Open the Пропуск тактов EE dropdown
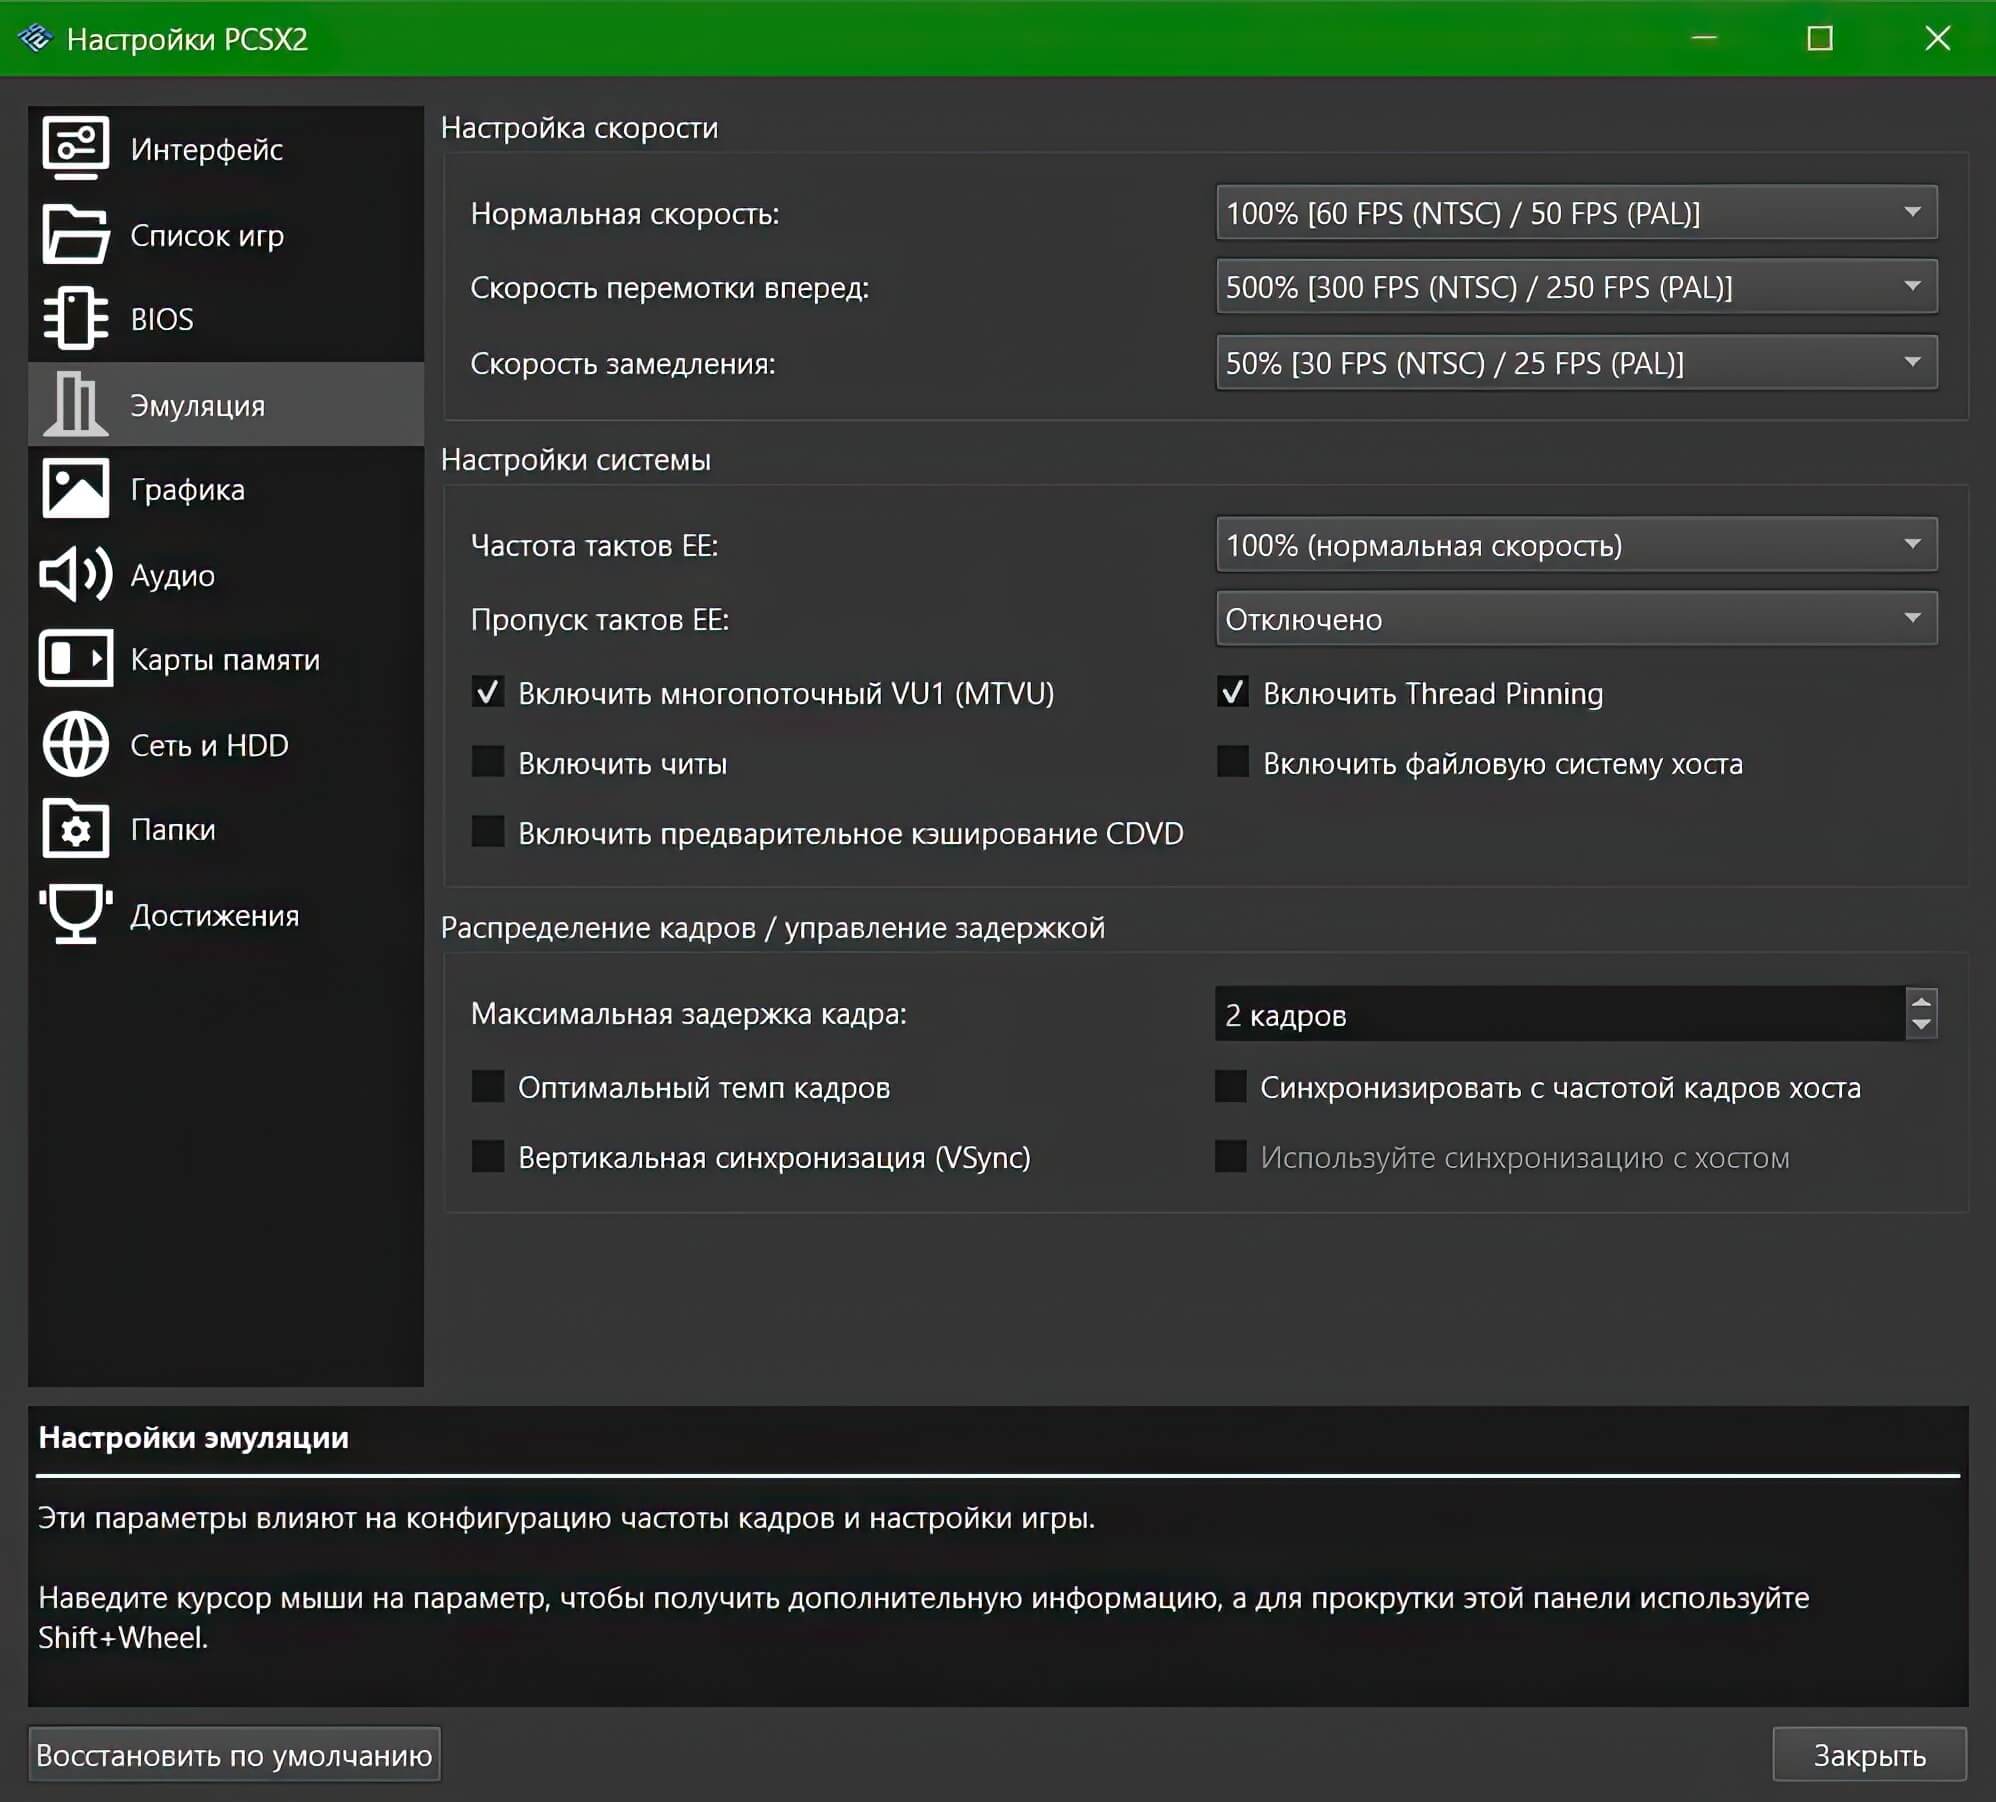 pyautogui.click(x=1575, y=619)
